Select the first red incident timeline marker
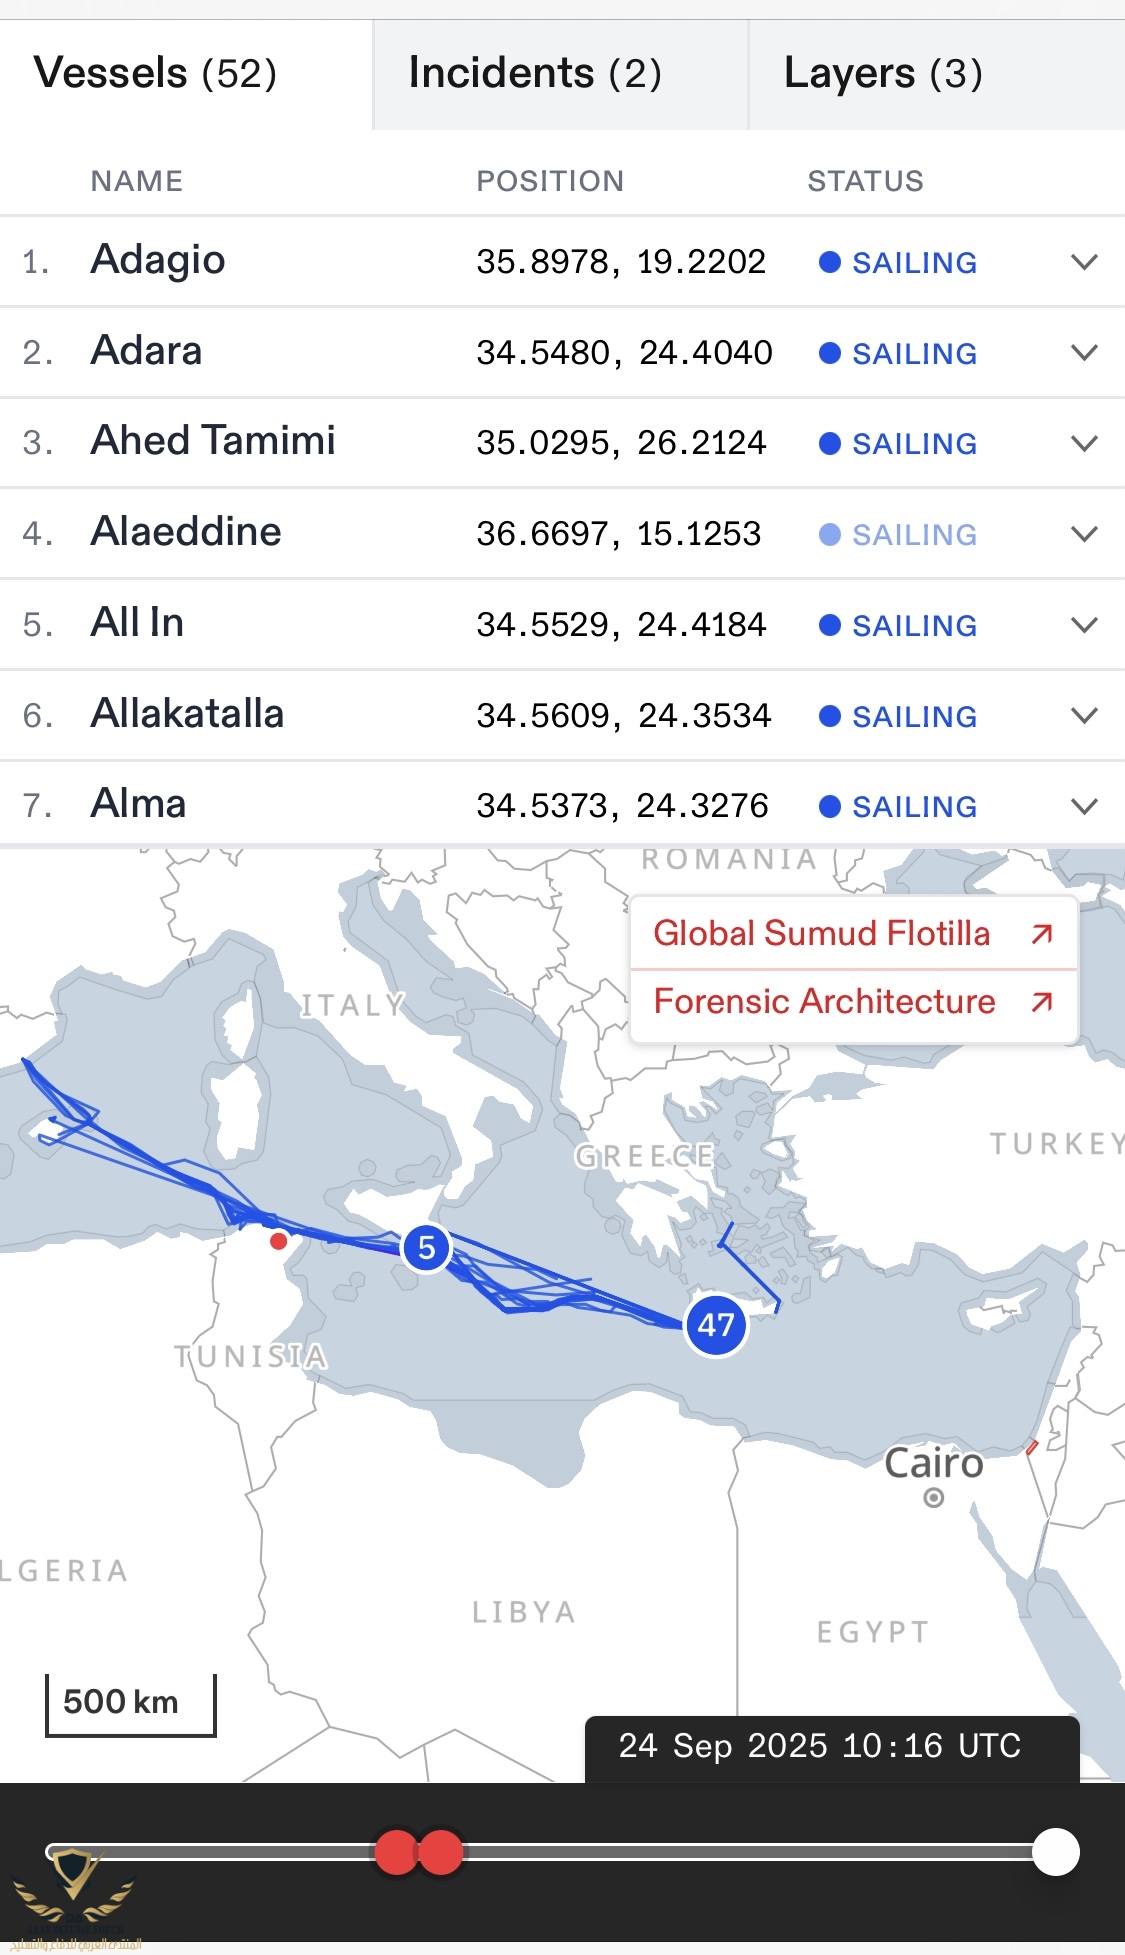 click(x=396, y=1853)
